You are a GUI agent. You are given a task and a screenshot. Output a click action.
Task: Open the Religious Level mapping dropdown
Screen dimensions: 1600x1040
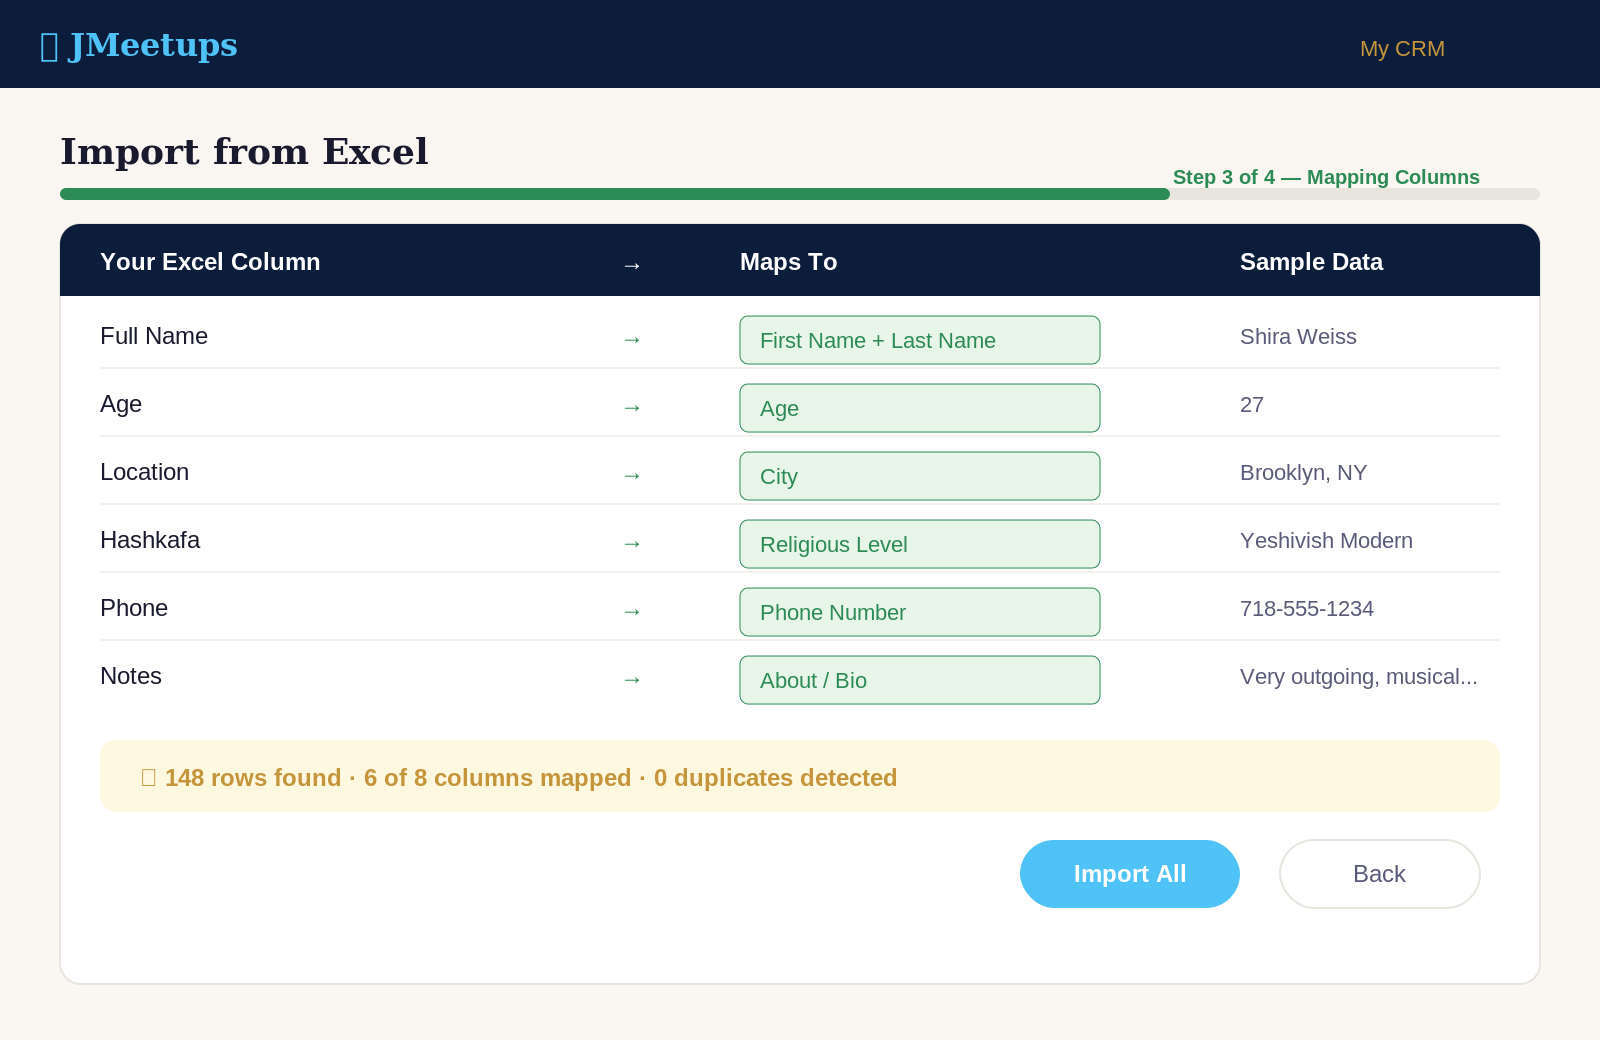point(919,544)
